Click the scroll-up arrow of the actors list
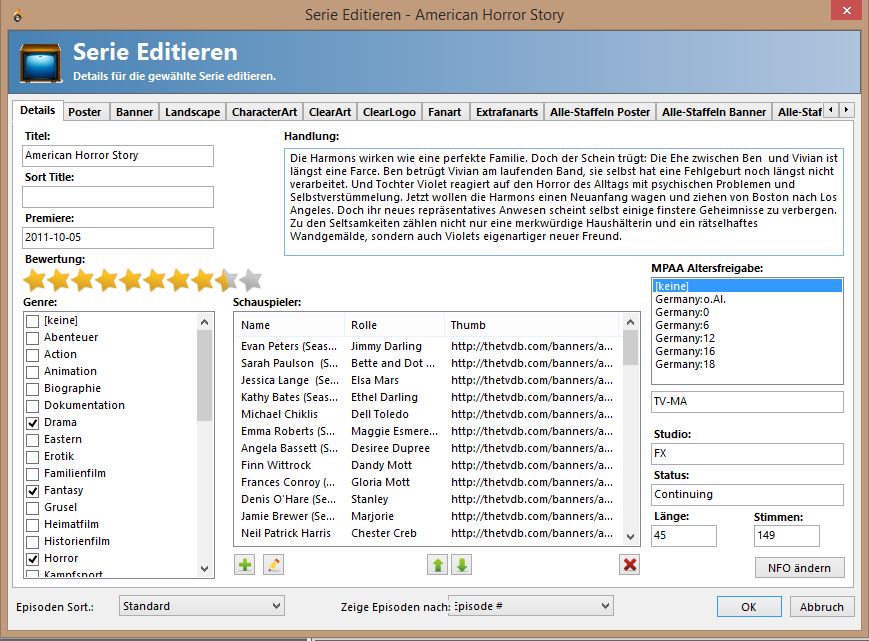The image size is (869, 641). (x=630, y=322)
